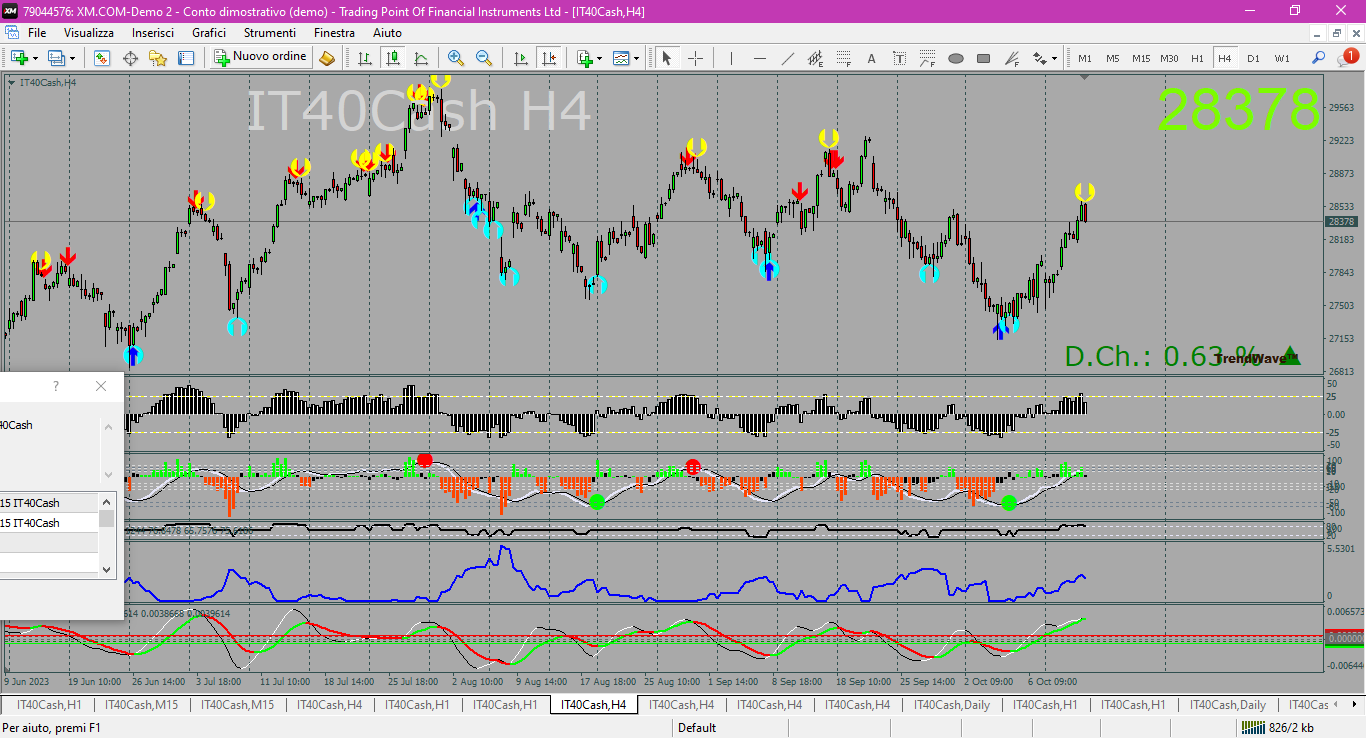The width and height of the screenshot is (1366, 738).
Task: Open the Aiuto menu
Action: [x=387, y=33]
